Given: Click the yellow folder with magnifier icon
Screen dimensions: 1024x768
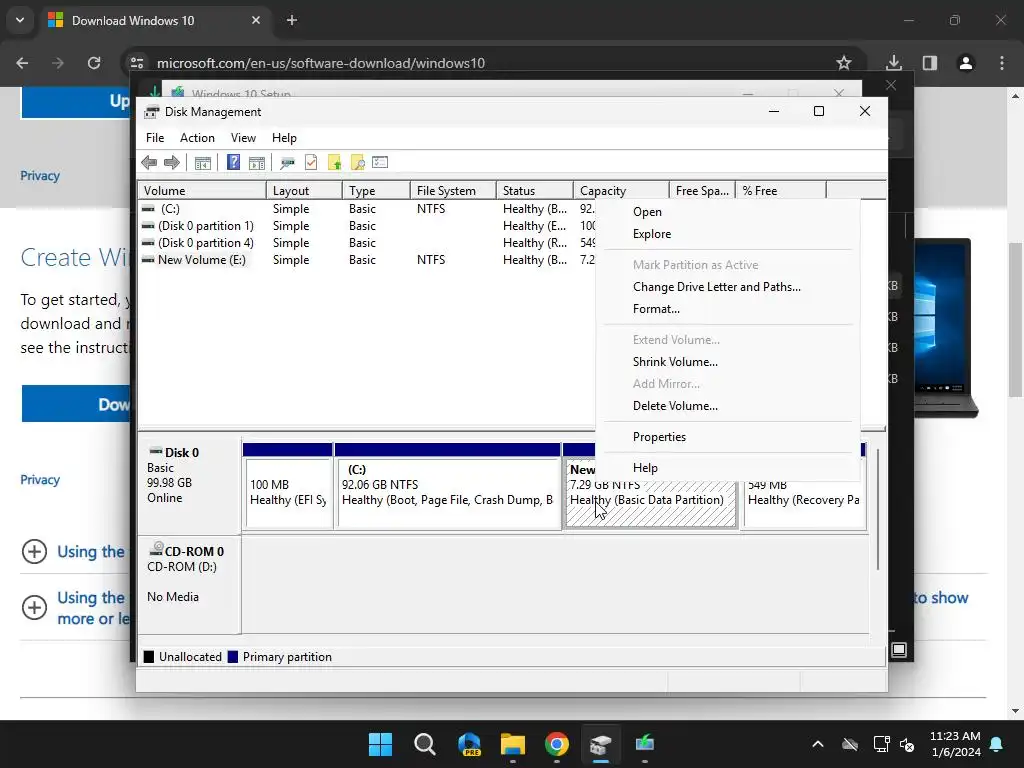Looking at the screenshot, I should 357,163.
